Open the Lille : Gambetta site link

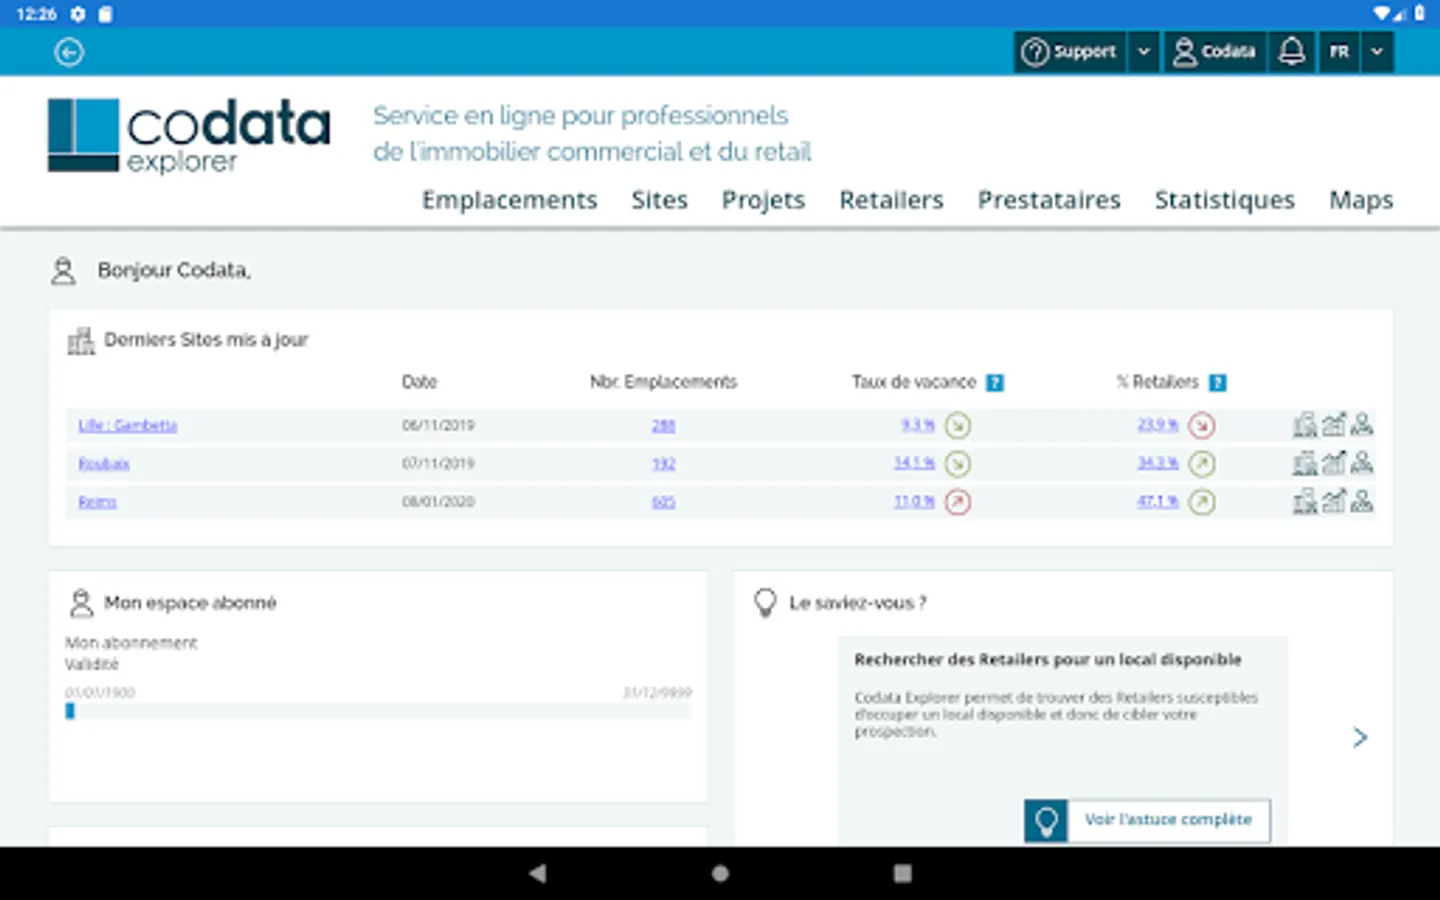(128, 425)
